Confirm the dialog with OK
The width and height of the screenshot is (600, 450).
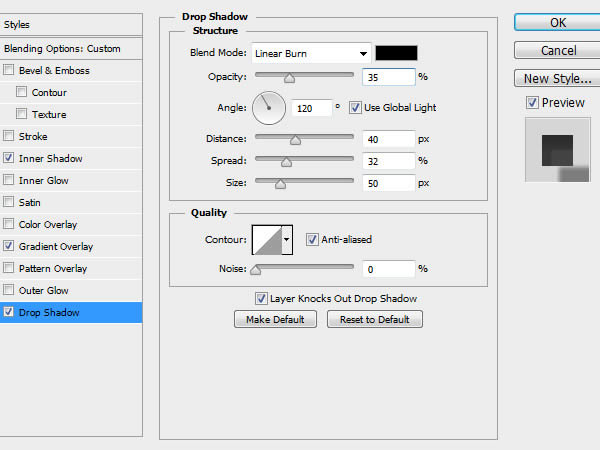click(557, 23)
